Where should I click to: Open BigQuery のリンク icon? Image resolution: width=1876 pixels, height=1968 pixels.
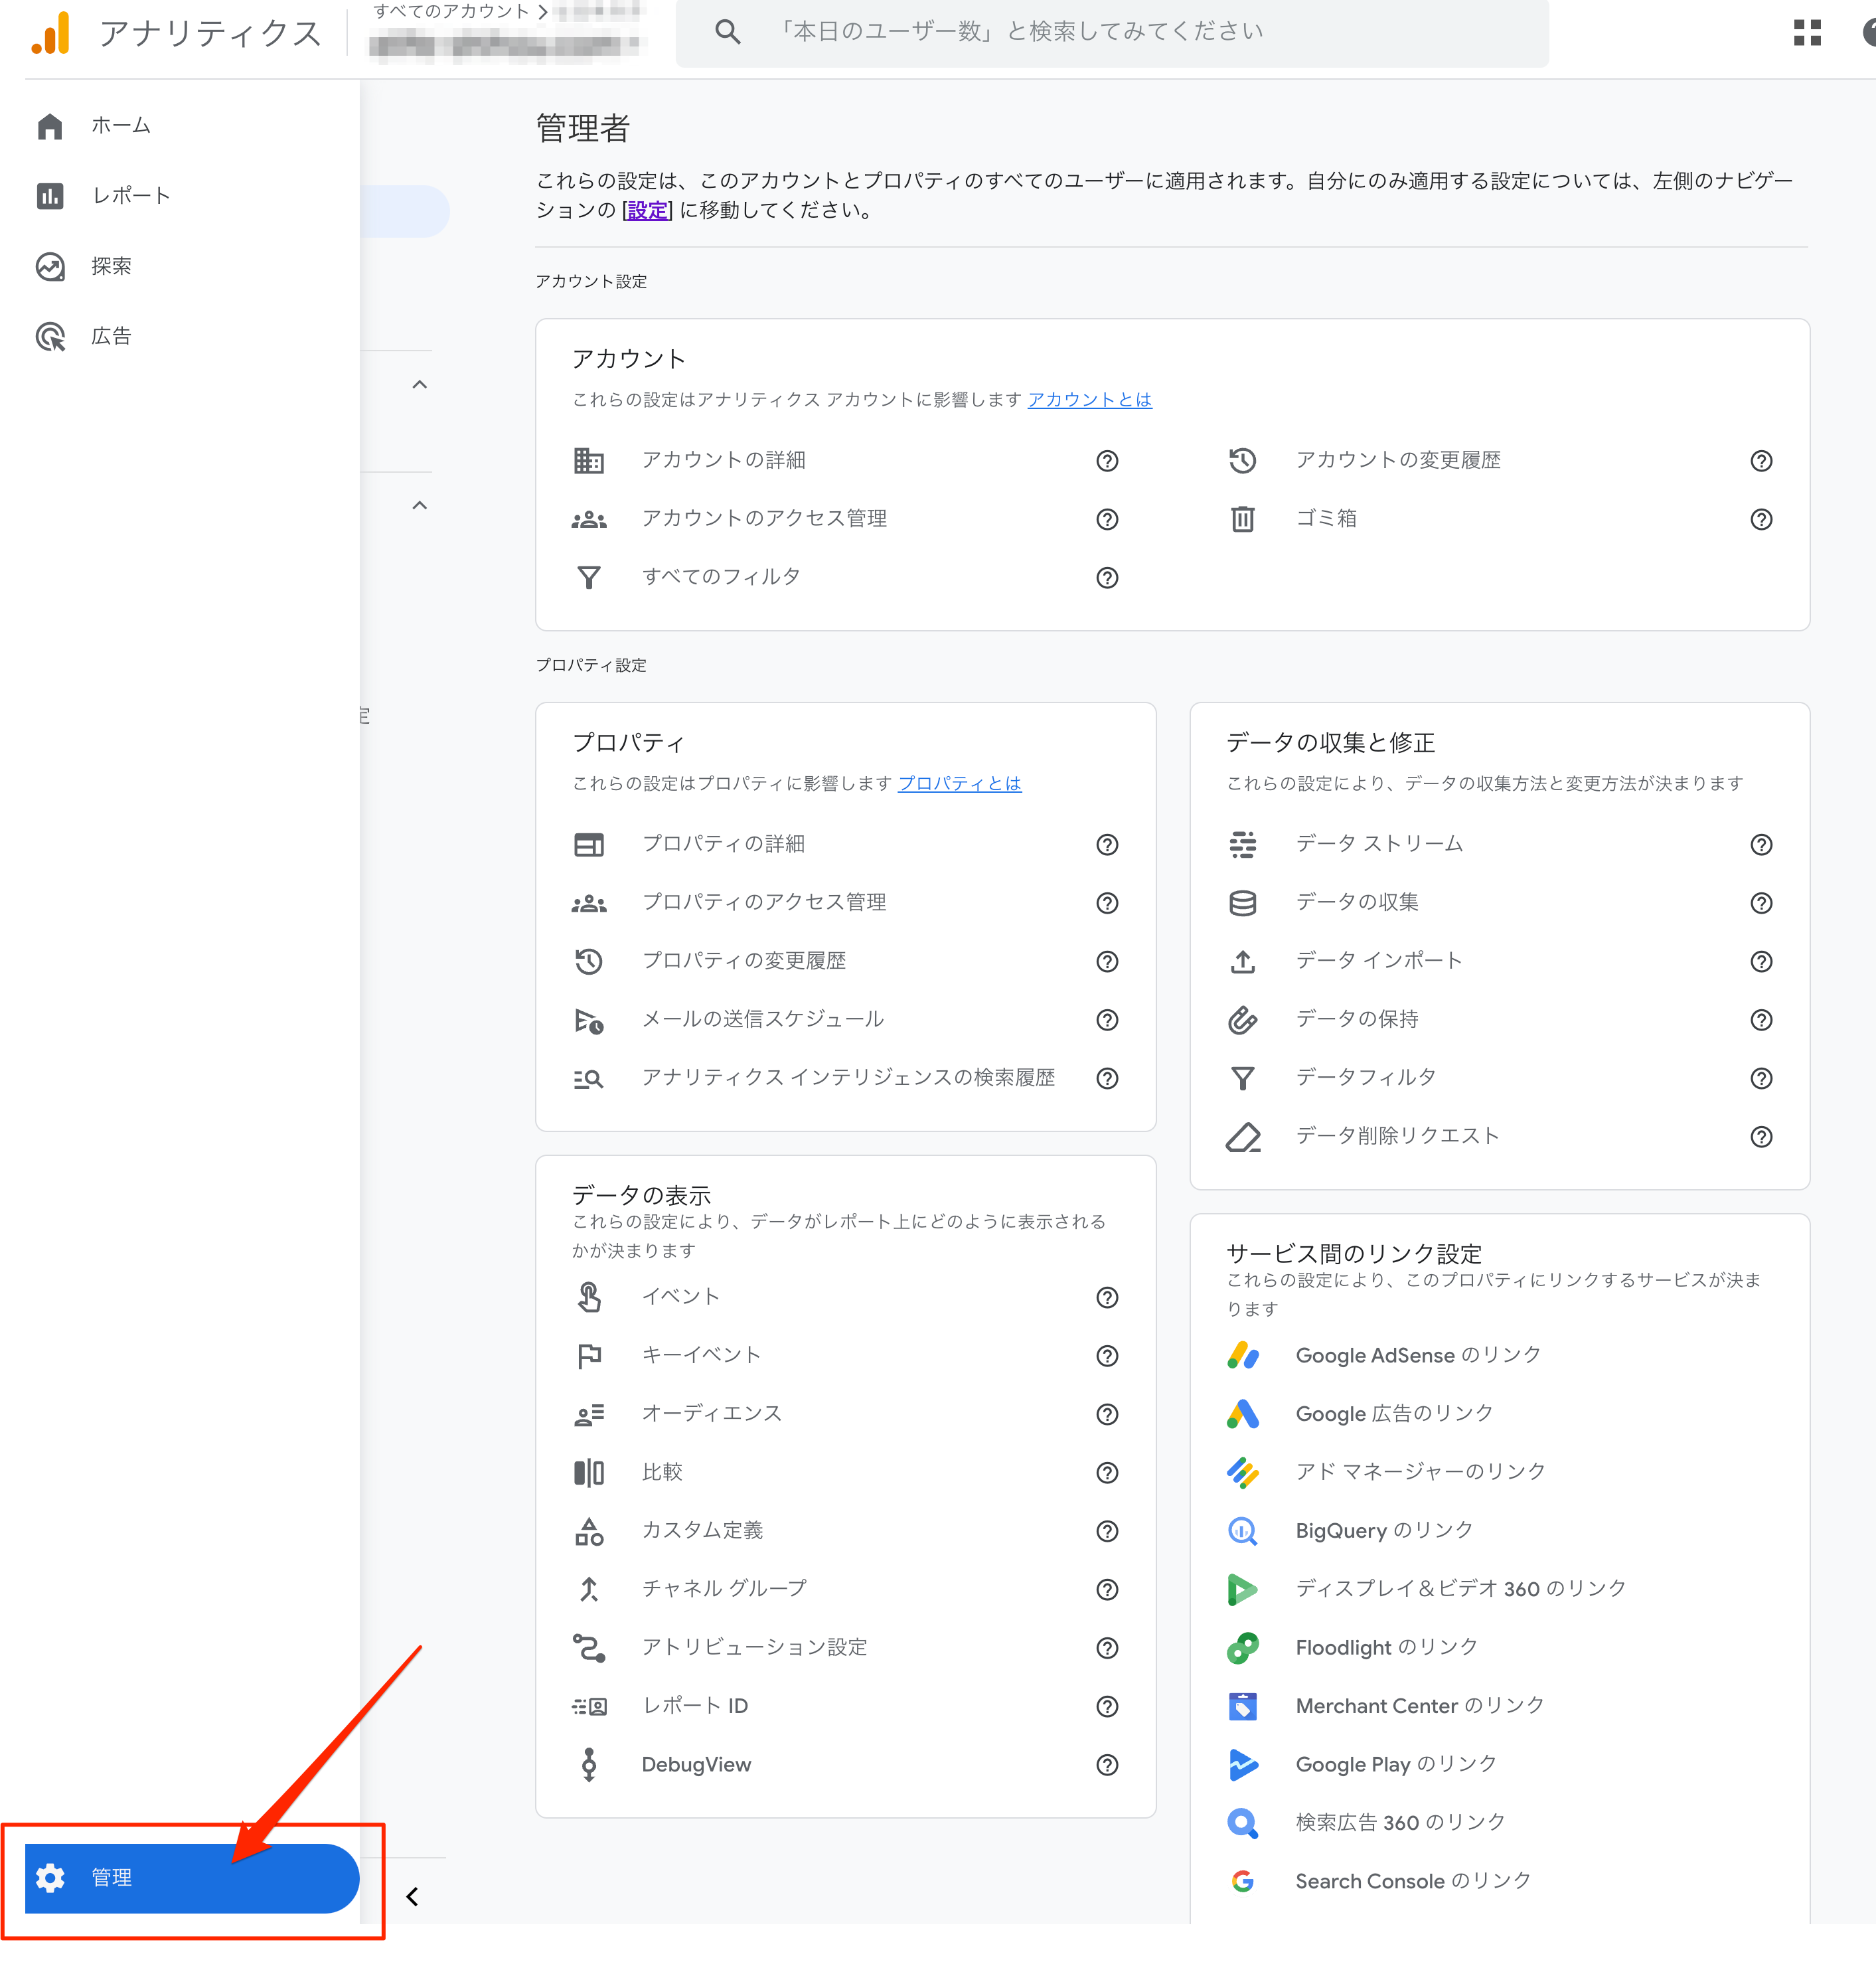coord(1242,1531)
